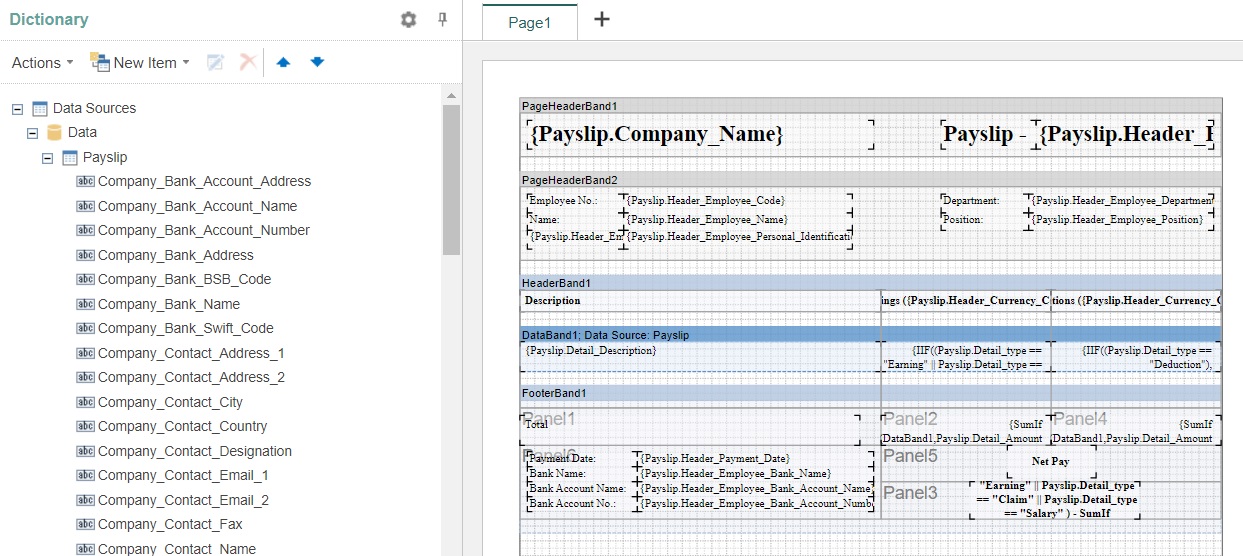Switch to the Page1 tab

530,22
